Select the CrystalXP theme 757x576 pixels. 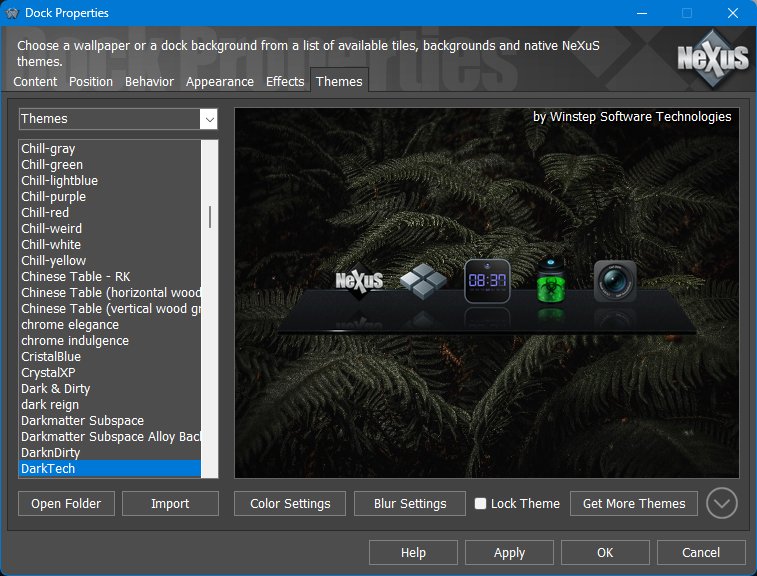(110, 372)
